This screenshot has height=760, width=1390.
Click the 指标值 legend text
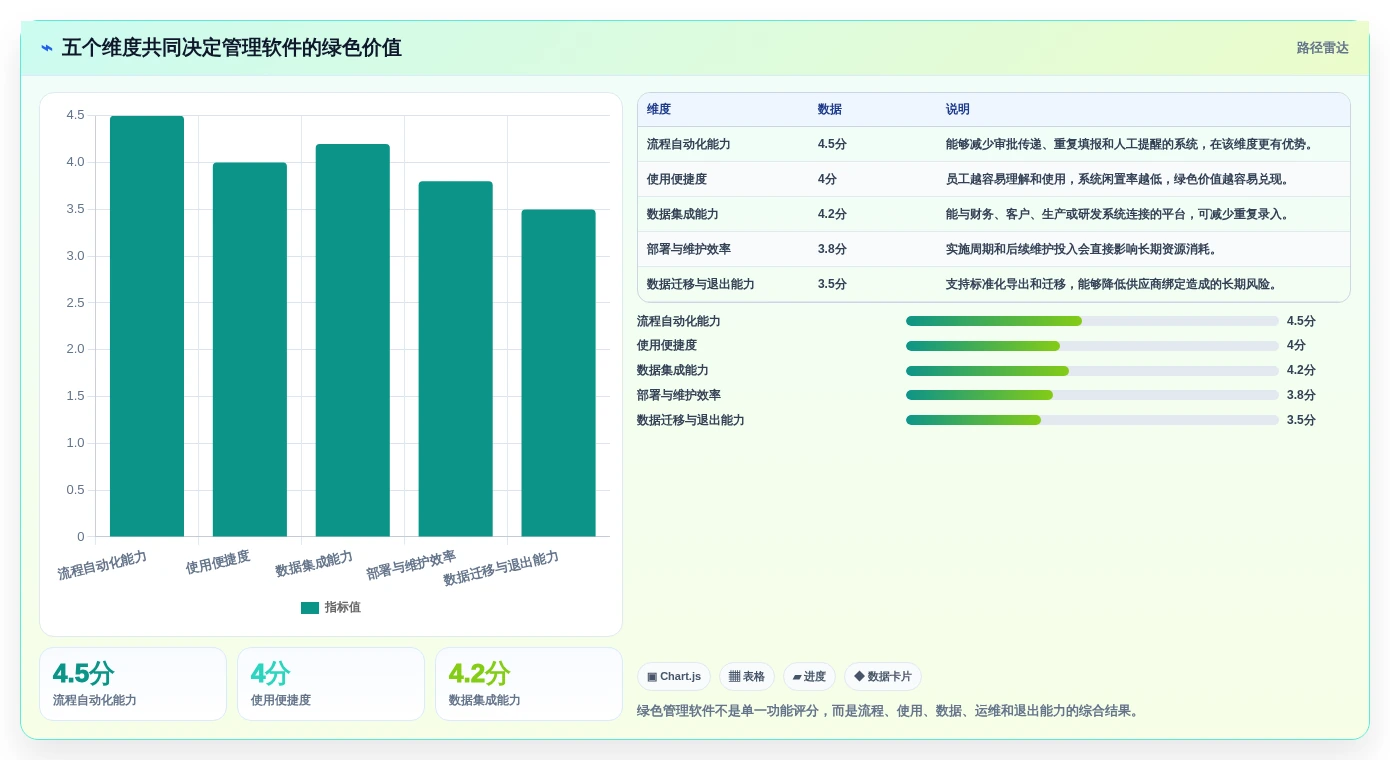coord(343,607)
